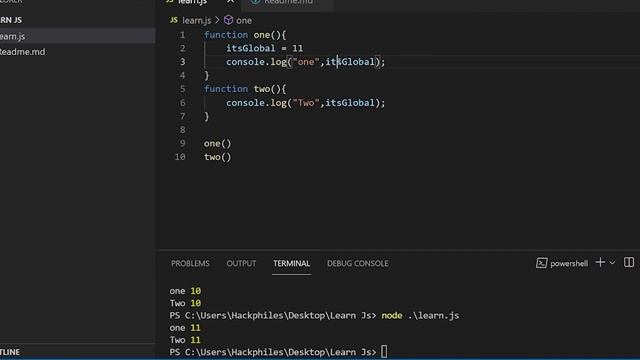Click the JS file icon in the breadcrumb
640x360 pixels.
tap(174, 20)
